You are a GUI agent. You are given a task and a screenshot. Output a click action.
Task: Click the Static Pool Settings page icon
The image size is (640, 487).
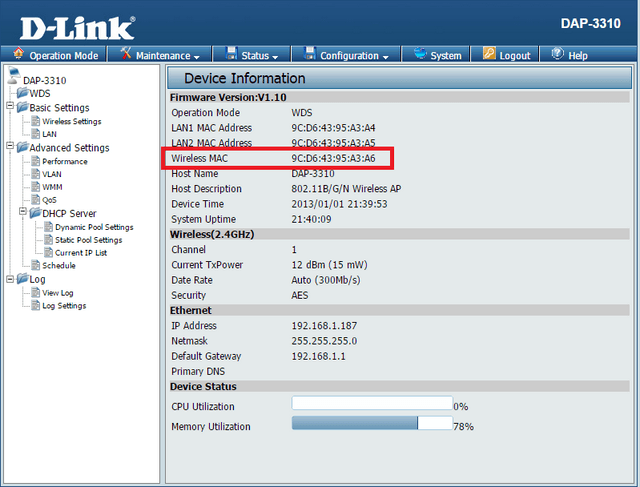coord(49,239)
